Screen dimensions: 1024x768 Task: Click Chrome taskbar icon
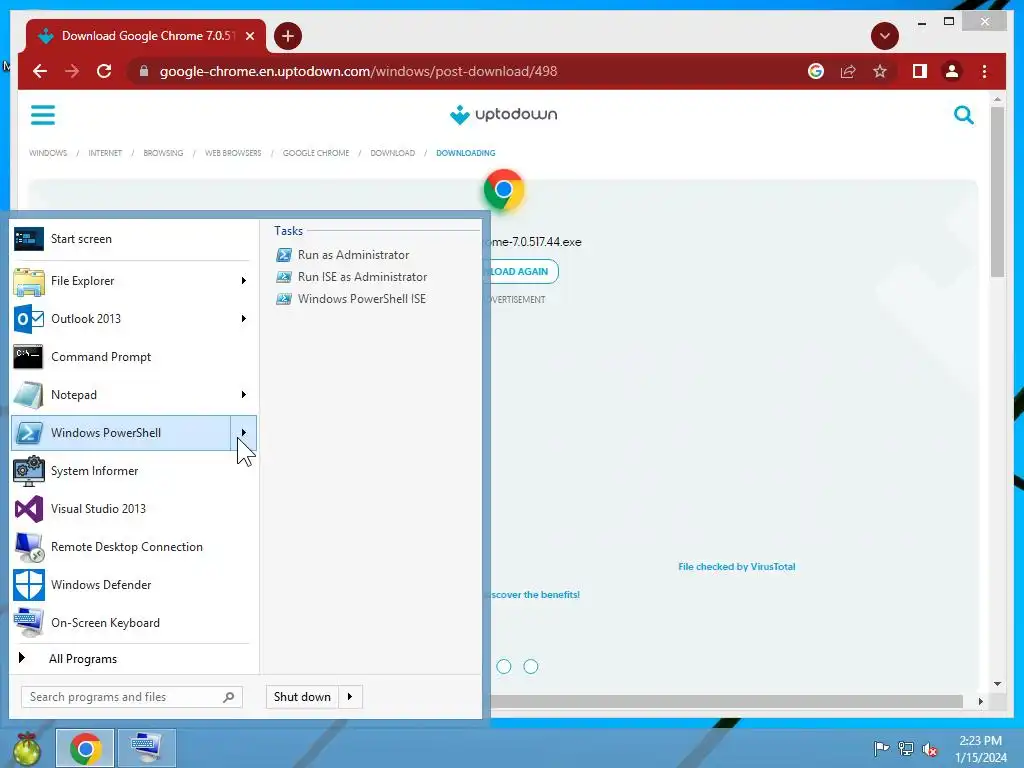[x=85, y=748]
